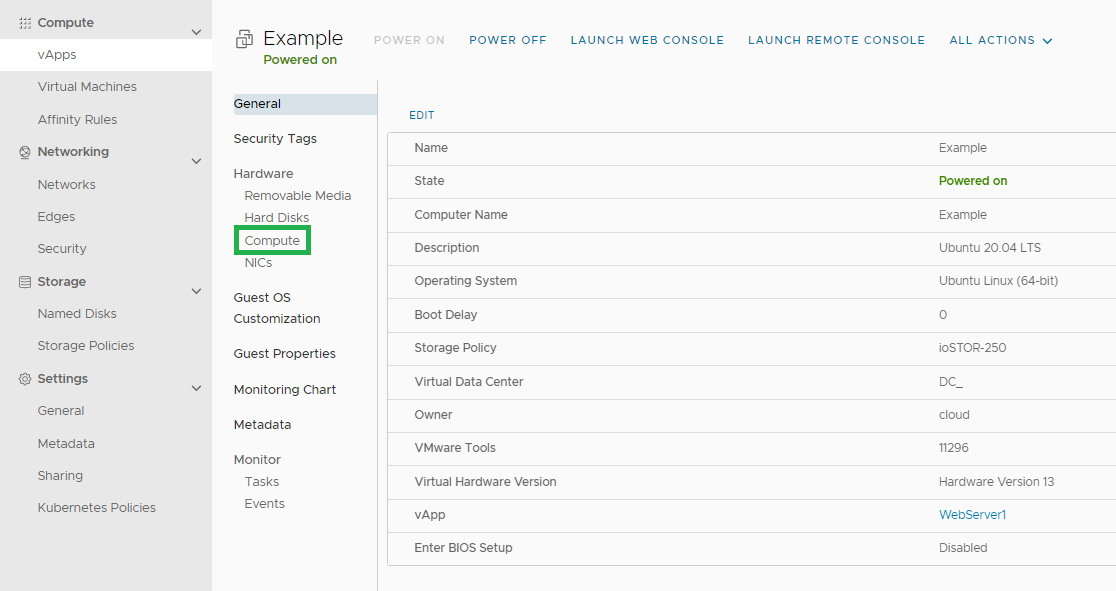
Task: Collapse the Storage sidebar section chevron
Action: pos(196,291)
